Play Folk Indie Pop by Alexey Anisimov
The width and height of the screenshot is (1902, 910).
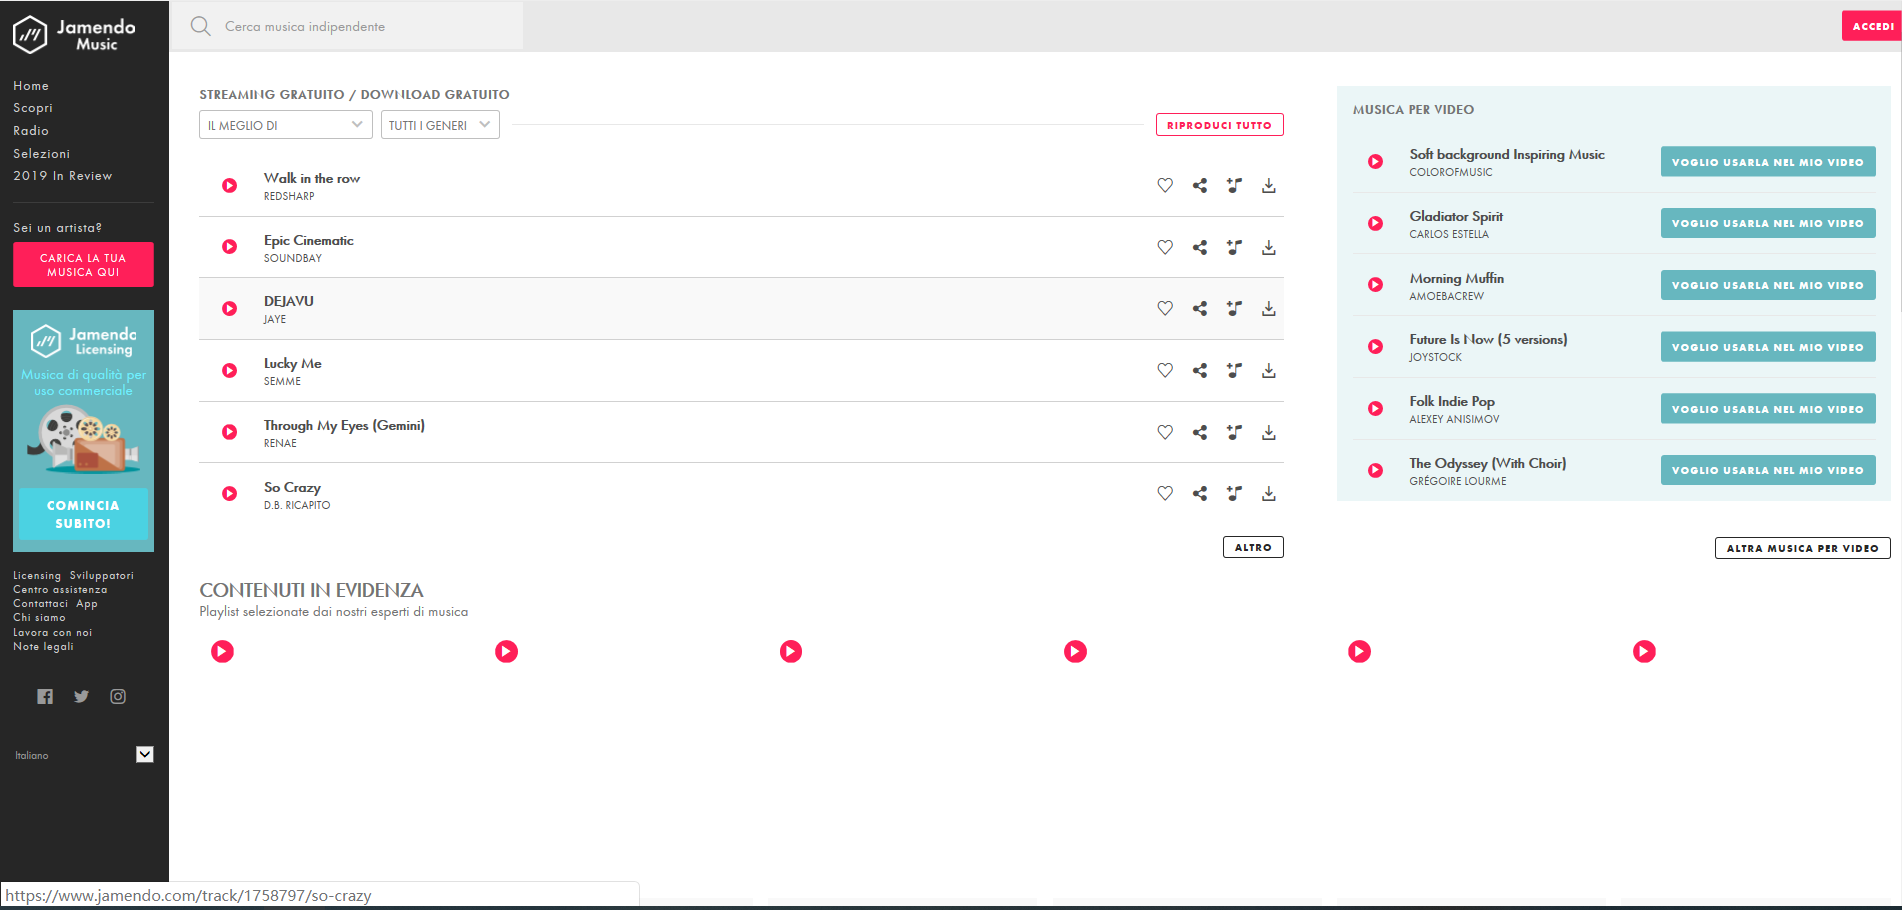1376,409
